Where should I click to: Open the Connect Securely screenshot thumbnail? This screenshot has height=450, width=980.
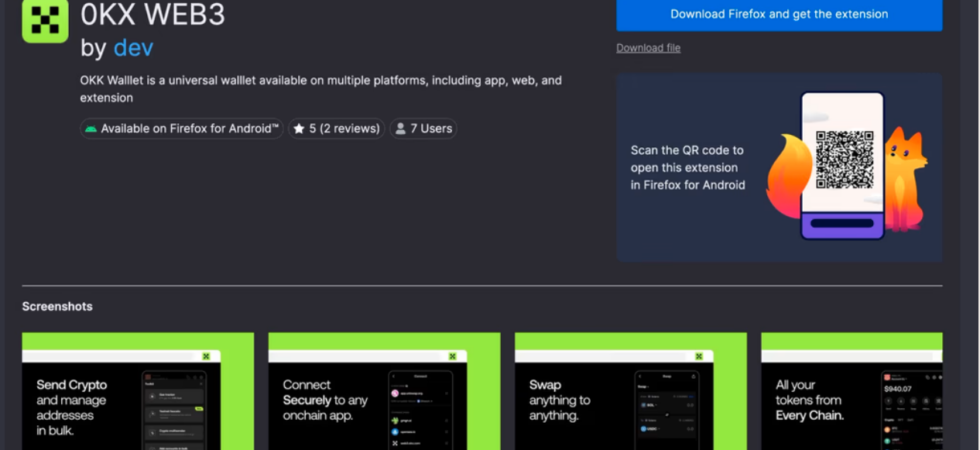pyautogui.click(x=384, y=391)
